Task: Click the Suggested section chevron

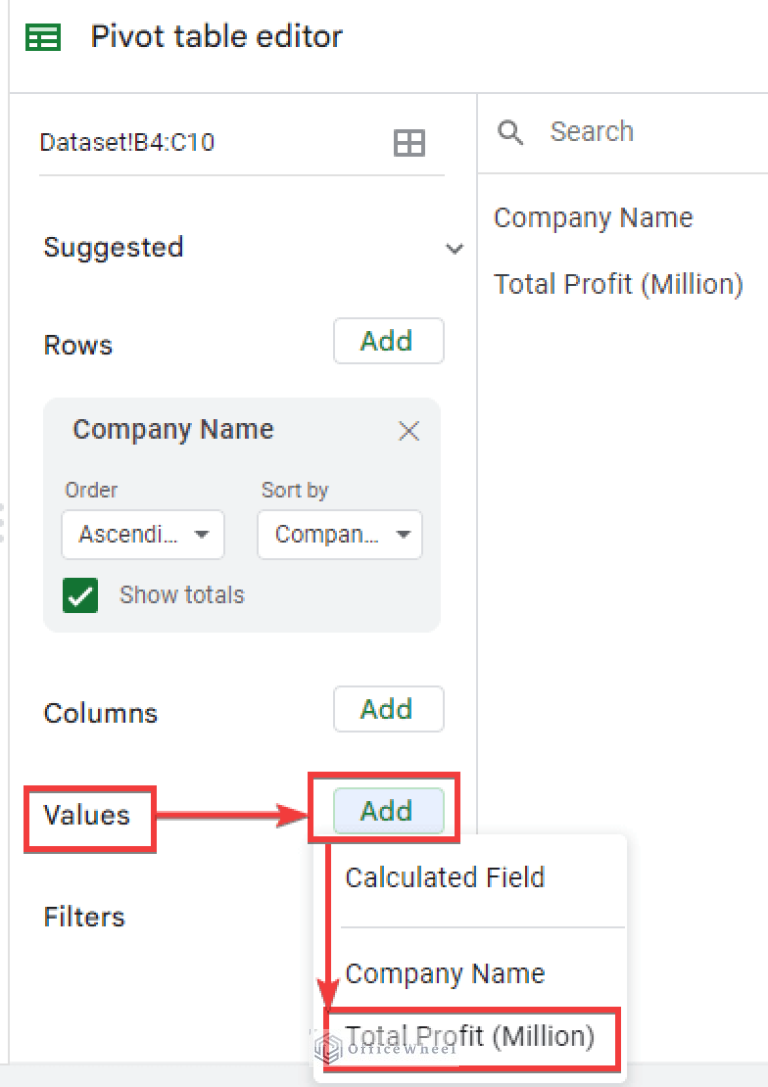Action: coord(456,248)
